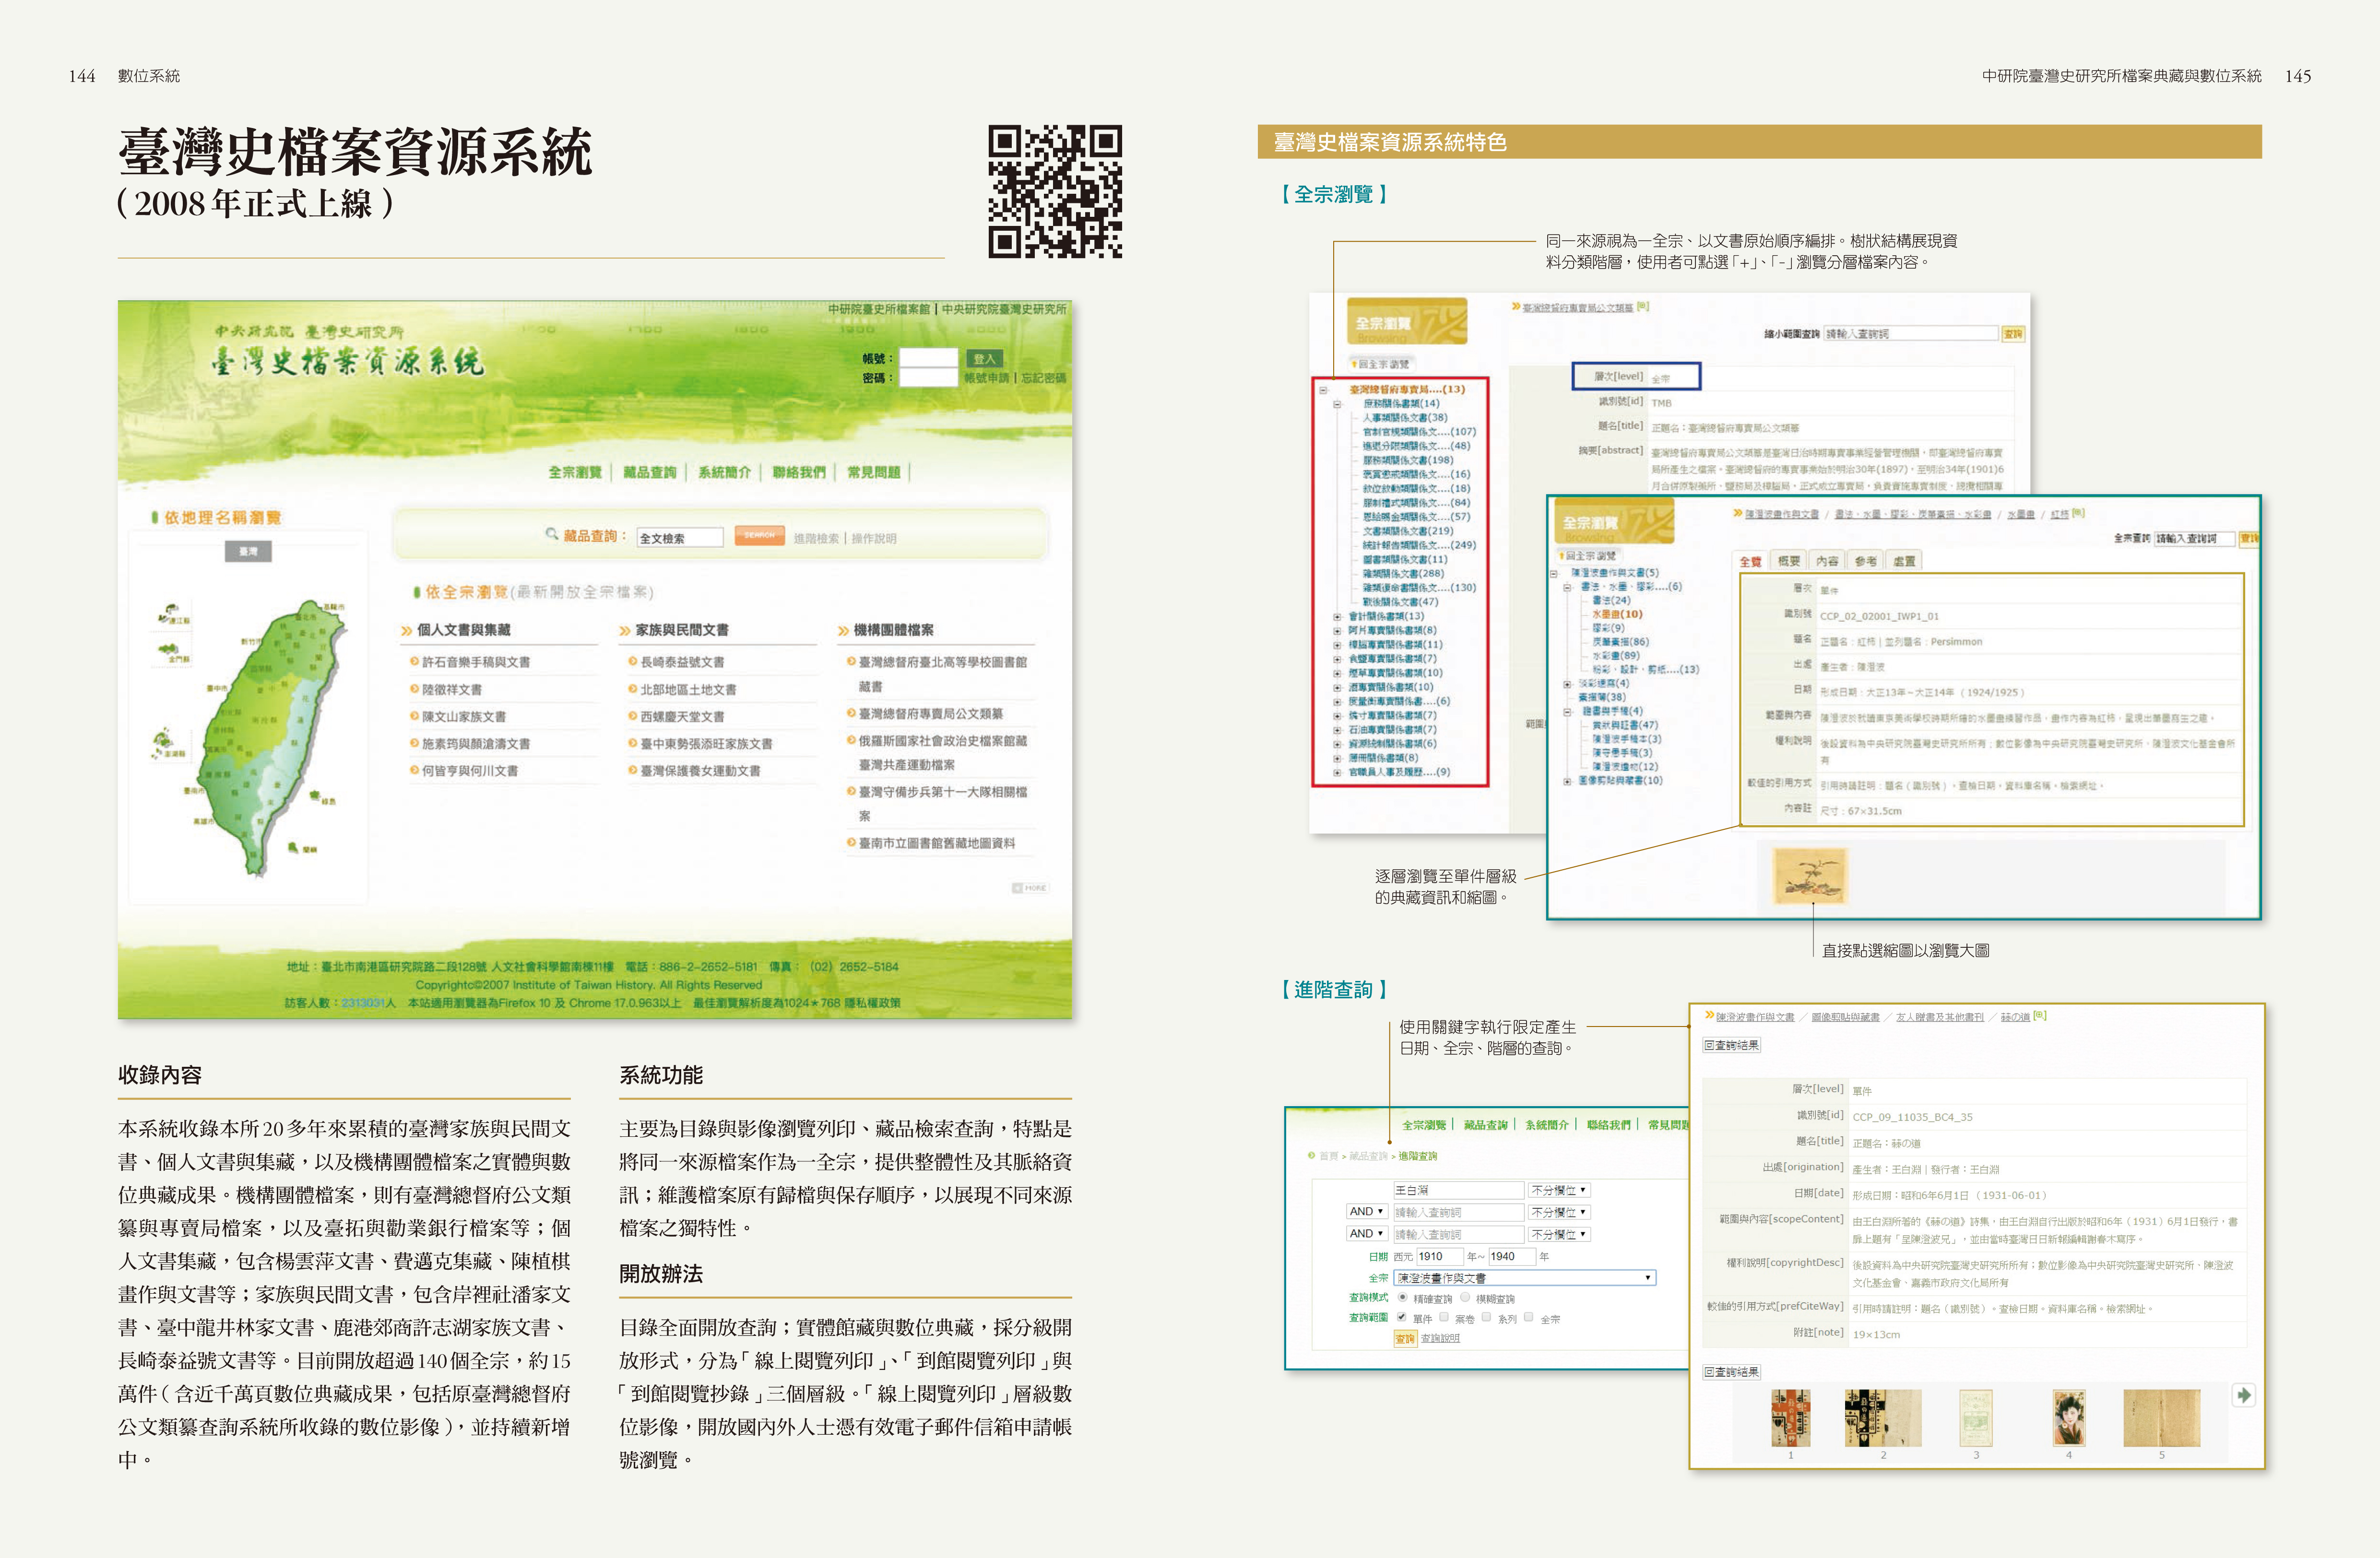Click the green 登入 login button
The height and width of the screenshot is (1558, 2380).
[x=985, y=358]
